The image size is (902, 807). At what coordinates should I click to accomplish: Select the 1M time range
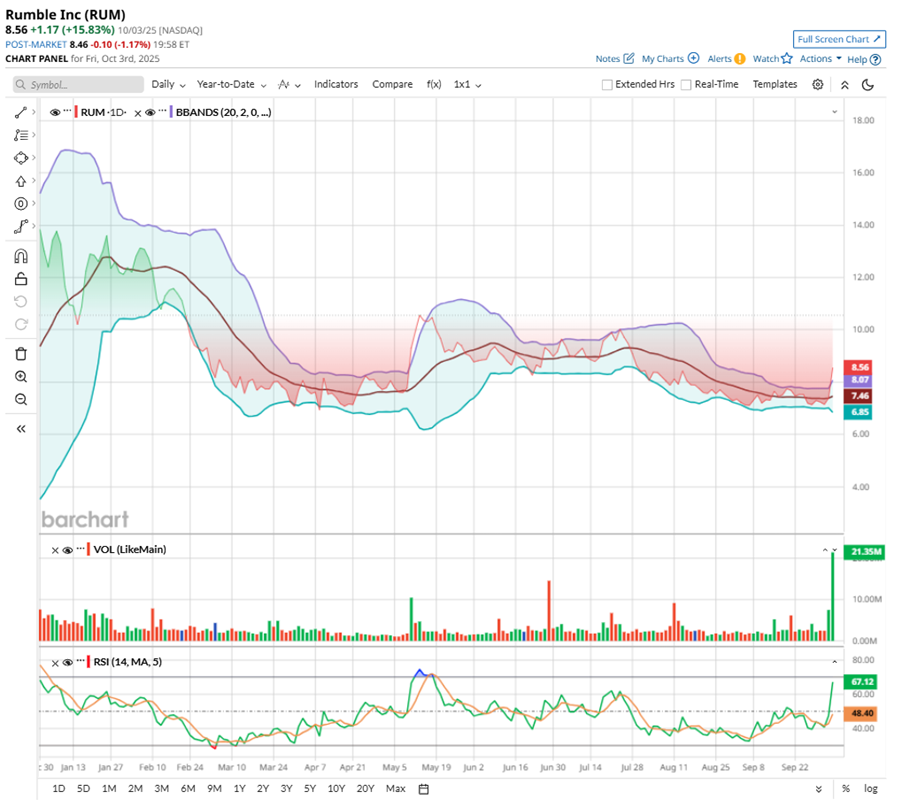coord(109,789)
